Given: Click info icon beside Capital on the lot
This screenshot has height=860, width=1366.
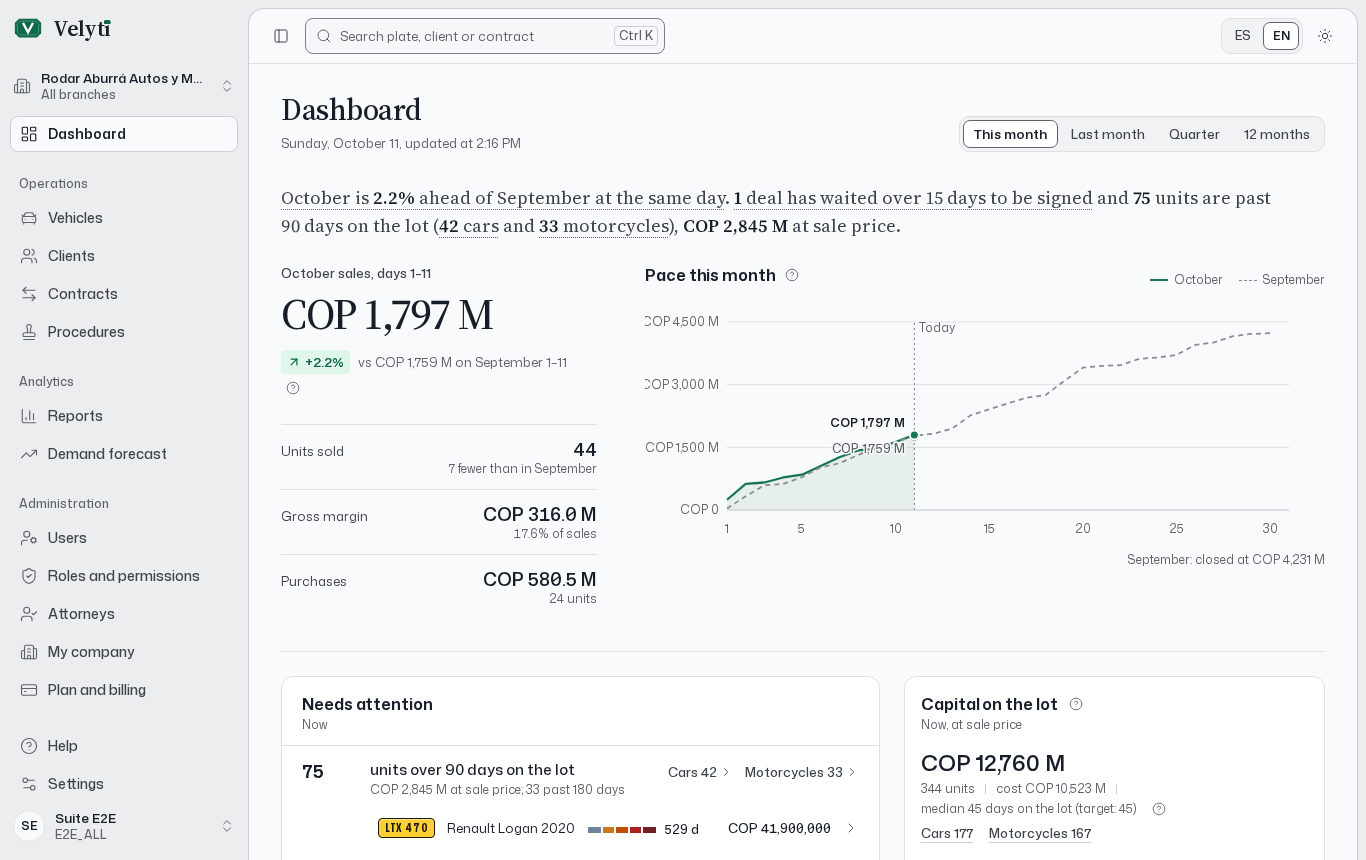Looking at the screenshot, I should (x=1076, y=704).
